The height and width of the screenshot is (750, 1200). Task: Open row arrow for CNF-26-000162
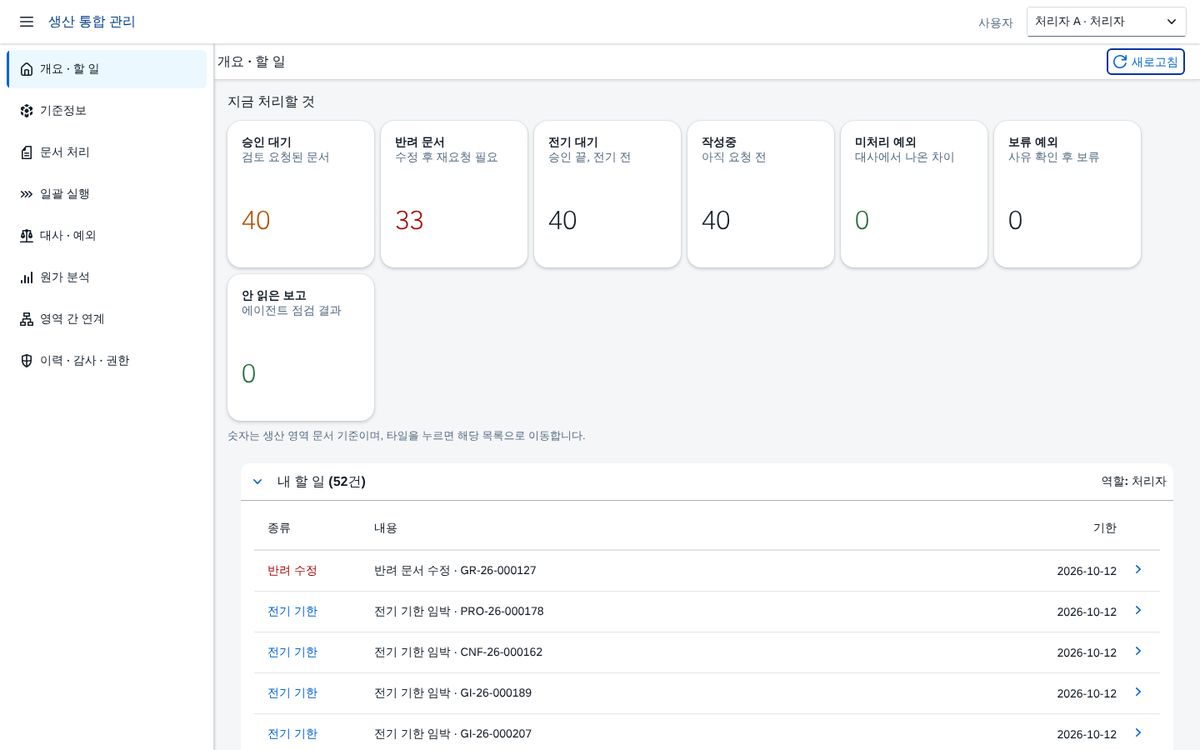click(1138, 651)
